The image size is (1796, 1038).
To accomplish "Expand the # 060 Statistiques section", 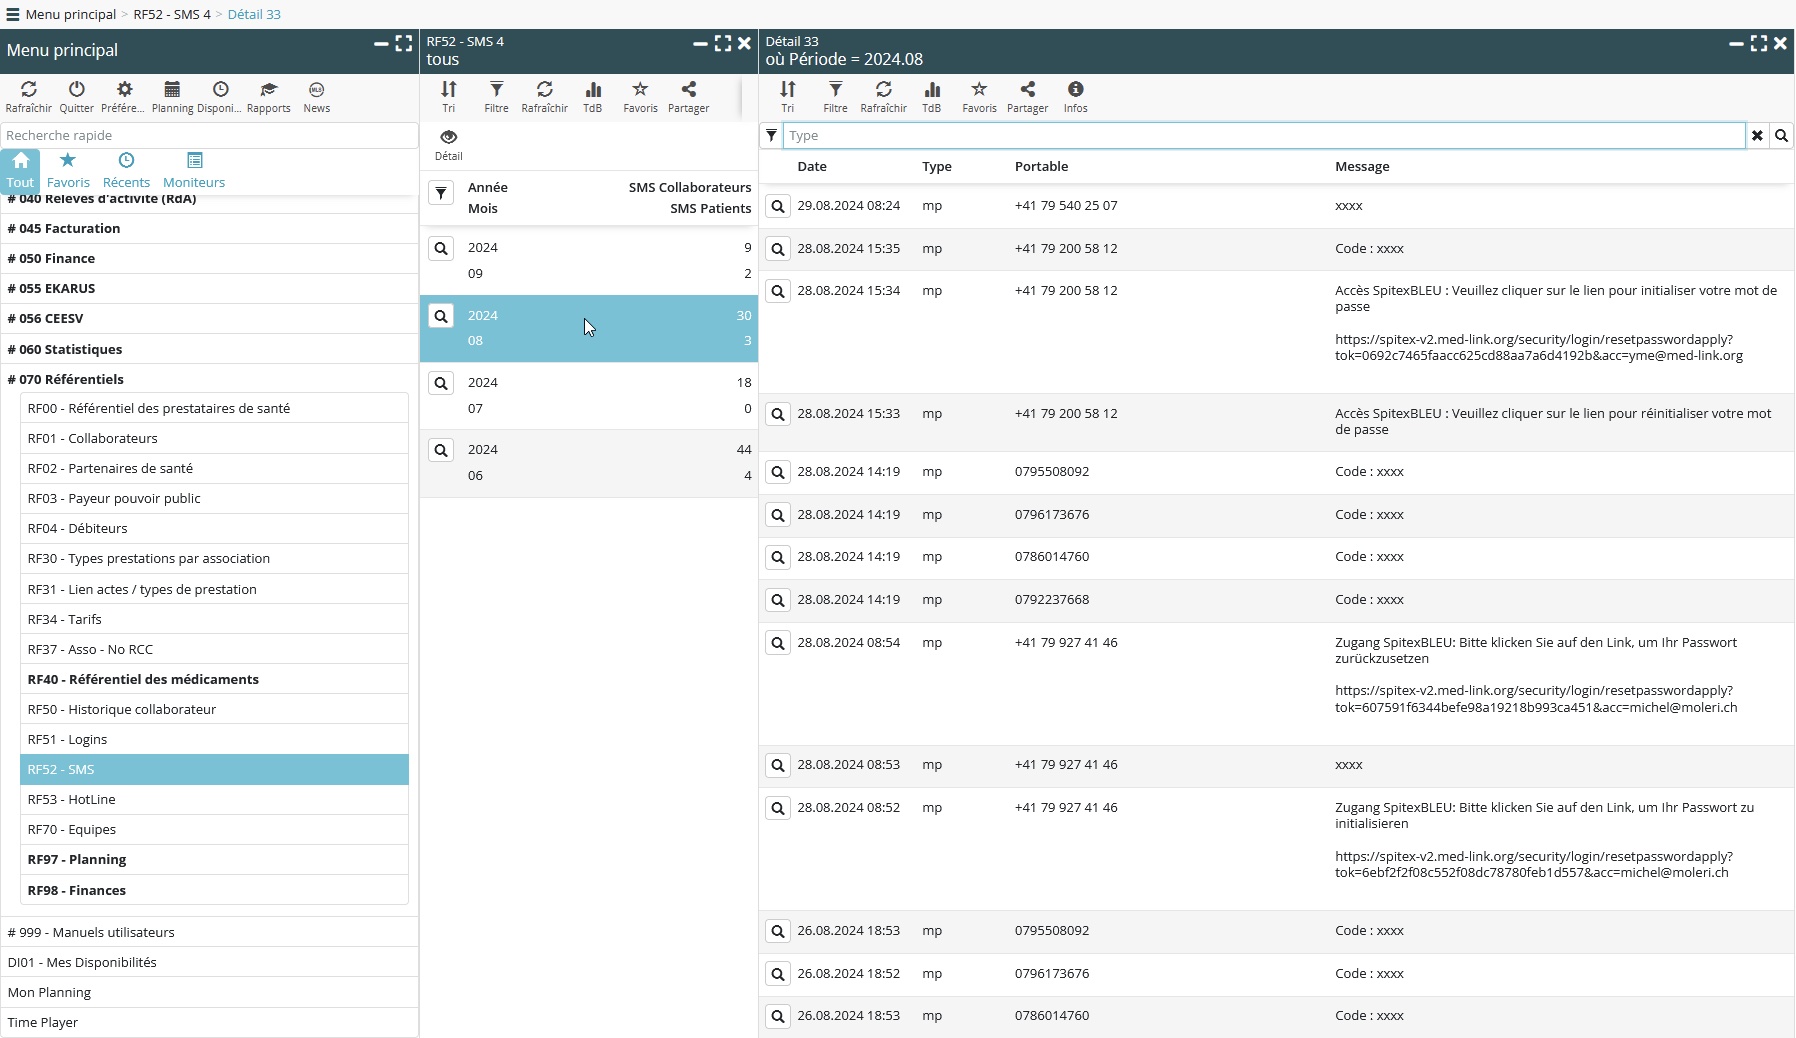I will click(64, 349).
